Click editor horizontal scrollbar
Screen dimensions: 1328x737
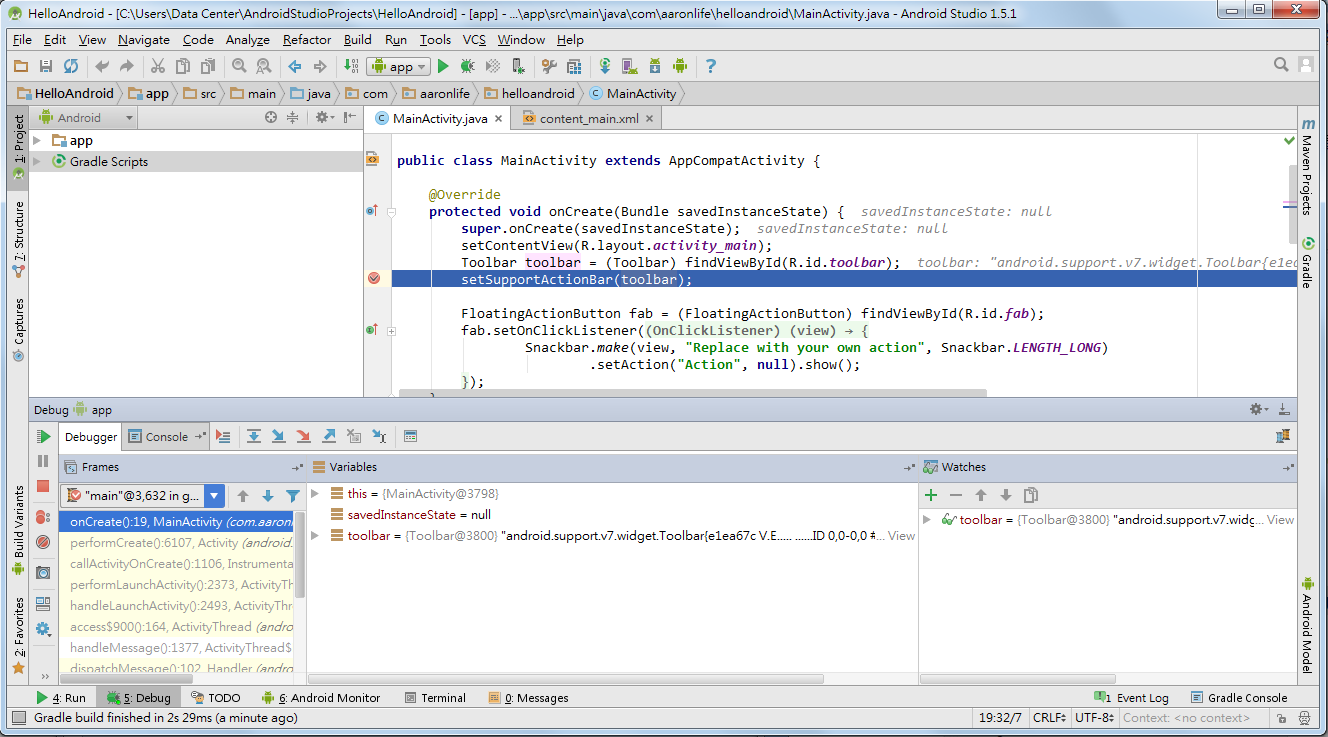(693, 393)
